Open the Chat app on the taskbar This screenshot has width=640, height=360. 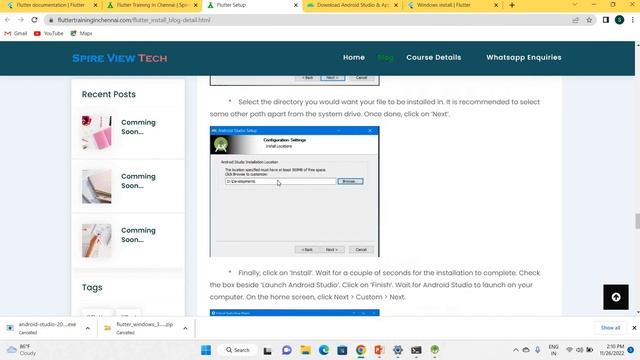point(287,350)
